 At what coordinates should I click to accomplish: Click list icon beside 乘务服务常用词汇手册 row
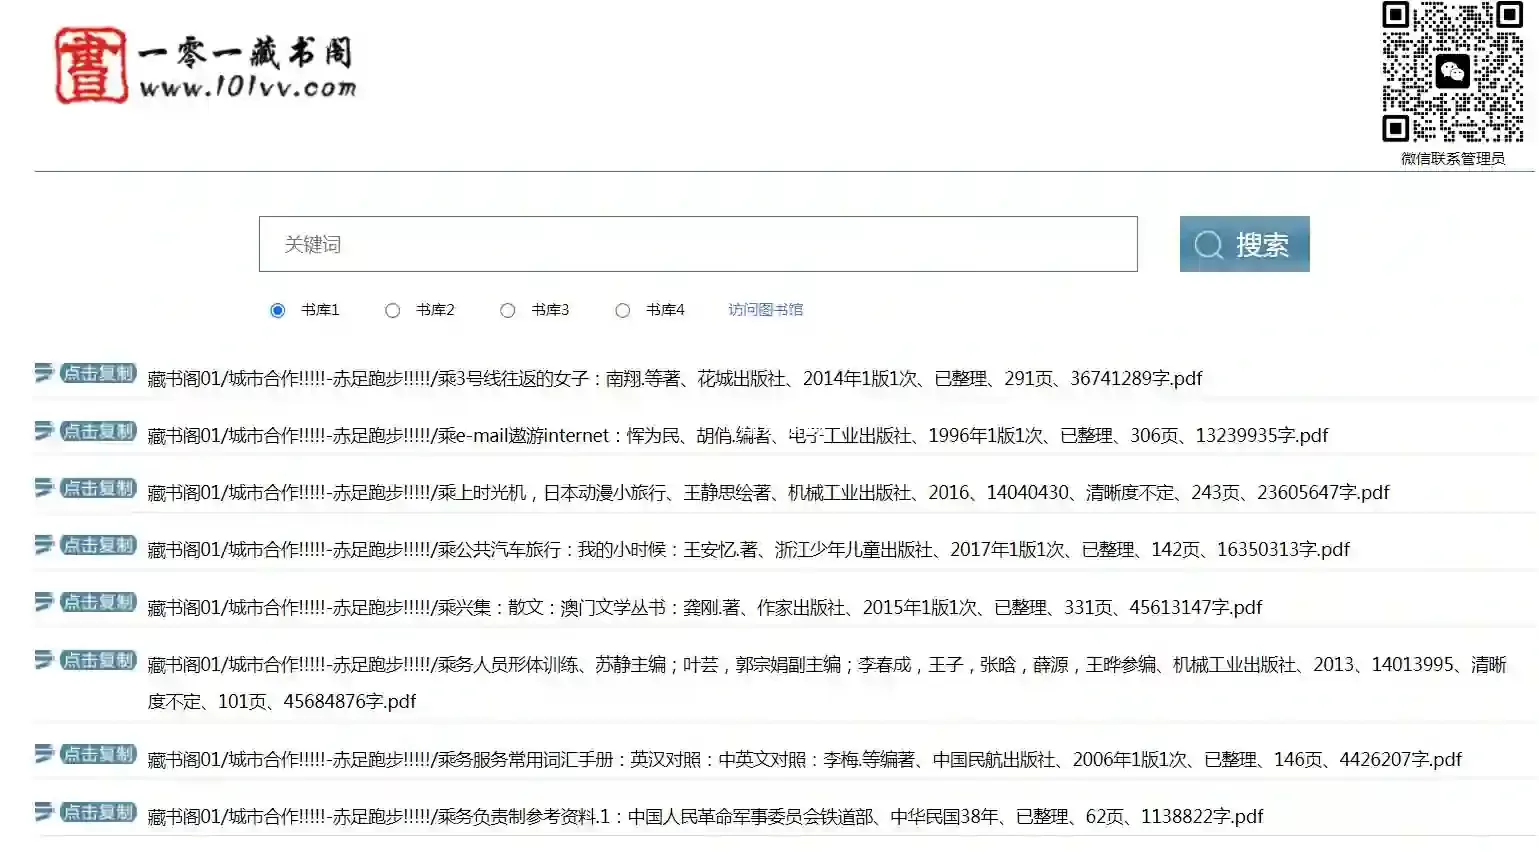pos(44,754)
